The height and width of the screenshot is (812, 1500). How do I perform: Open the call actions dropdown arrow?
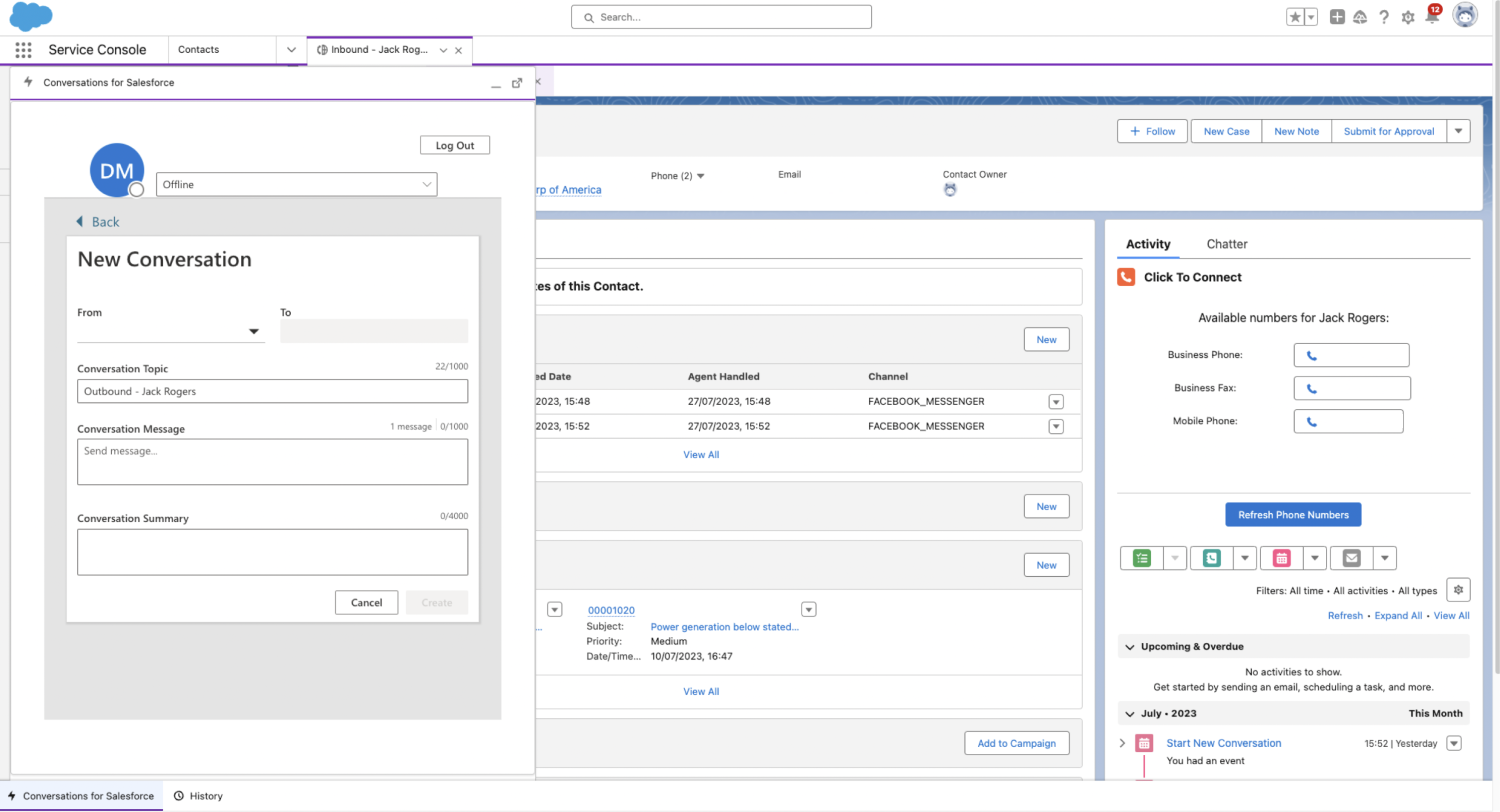(x=1245, y=558)
